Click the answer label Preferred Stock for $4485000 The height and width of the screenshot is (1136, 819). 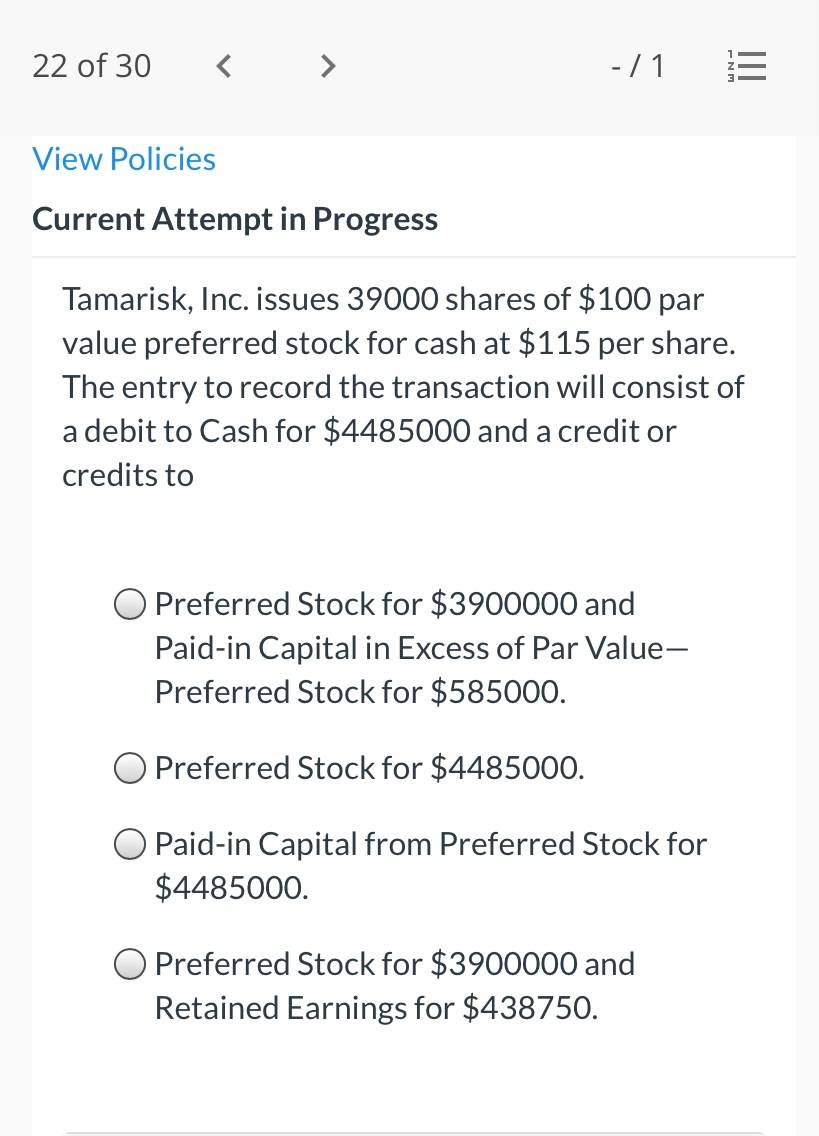(370, 768)
